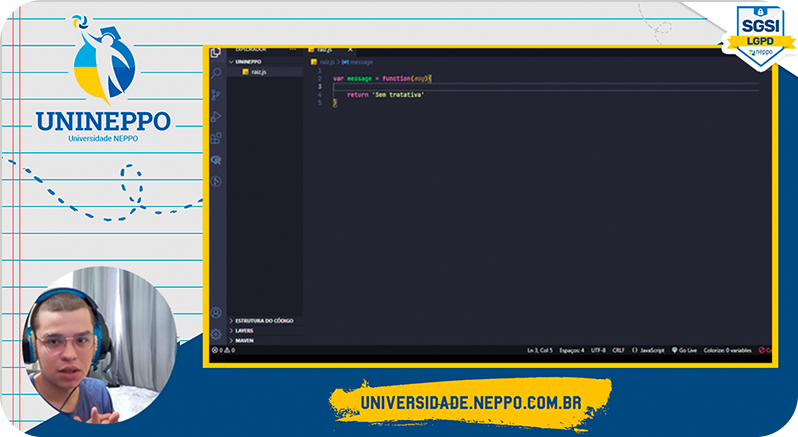Change file encoding UTF-8 in status bar
Viewport: 798px width, 437px height.
(598, 351)
